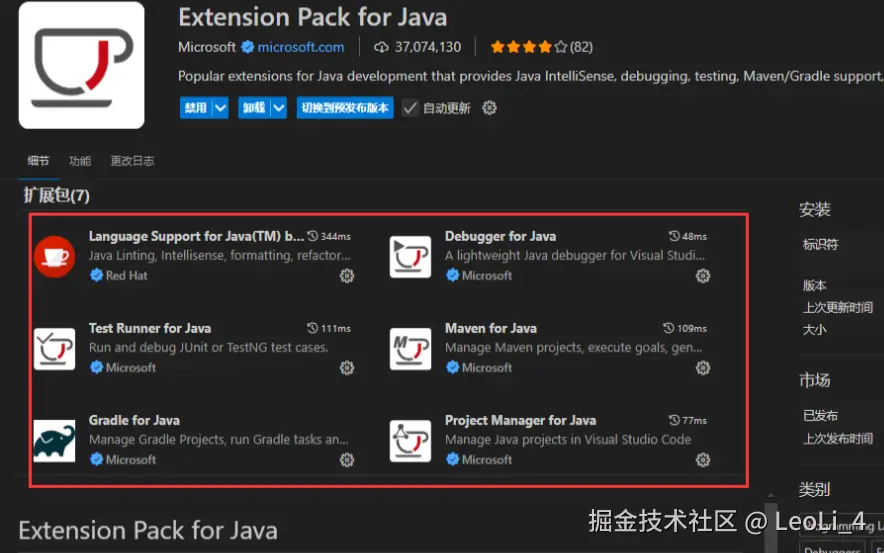Click 切换到预发布版本 button
Viewport: 884px width, 553px height.
click(x=345, y=108)
